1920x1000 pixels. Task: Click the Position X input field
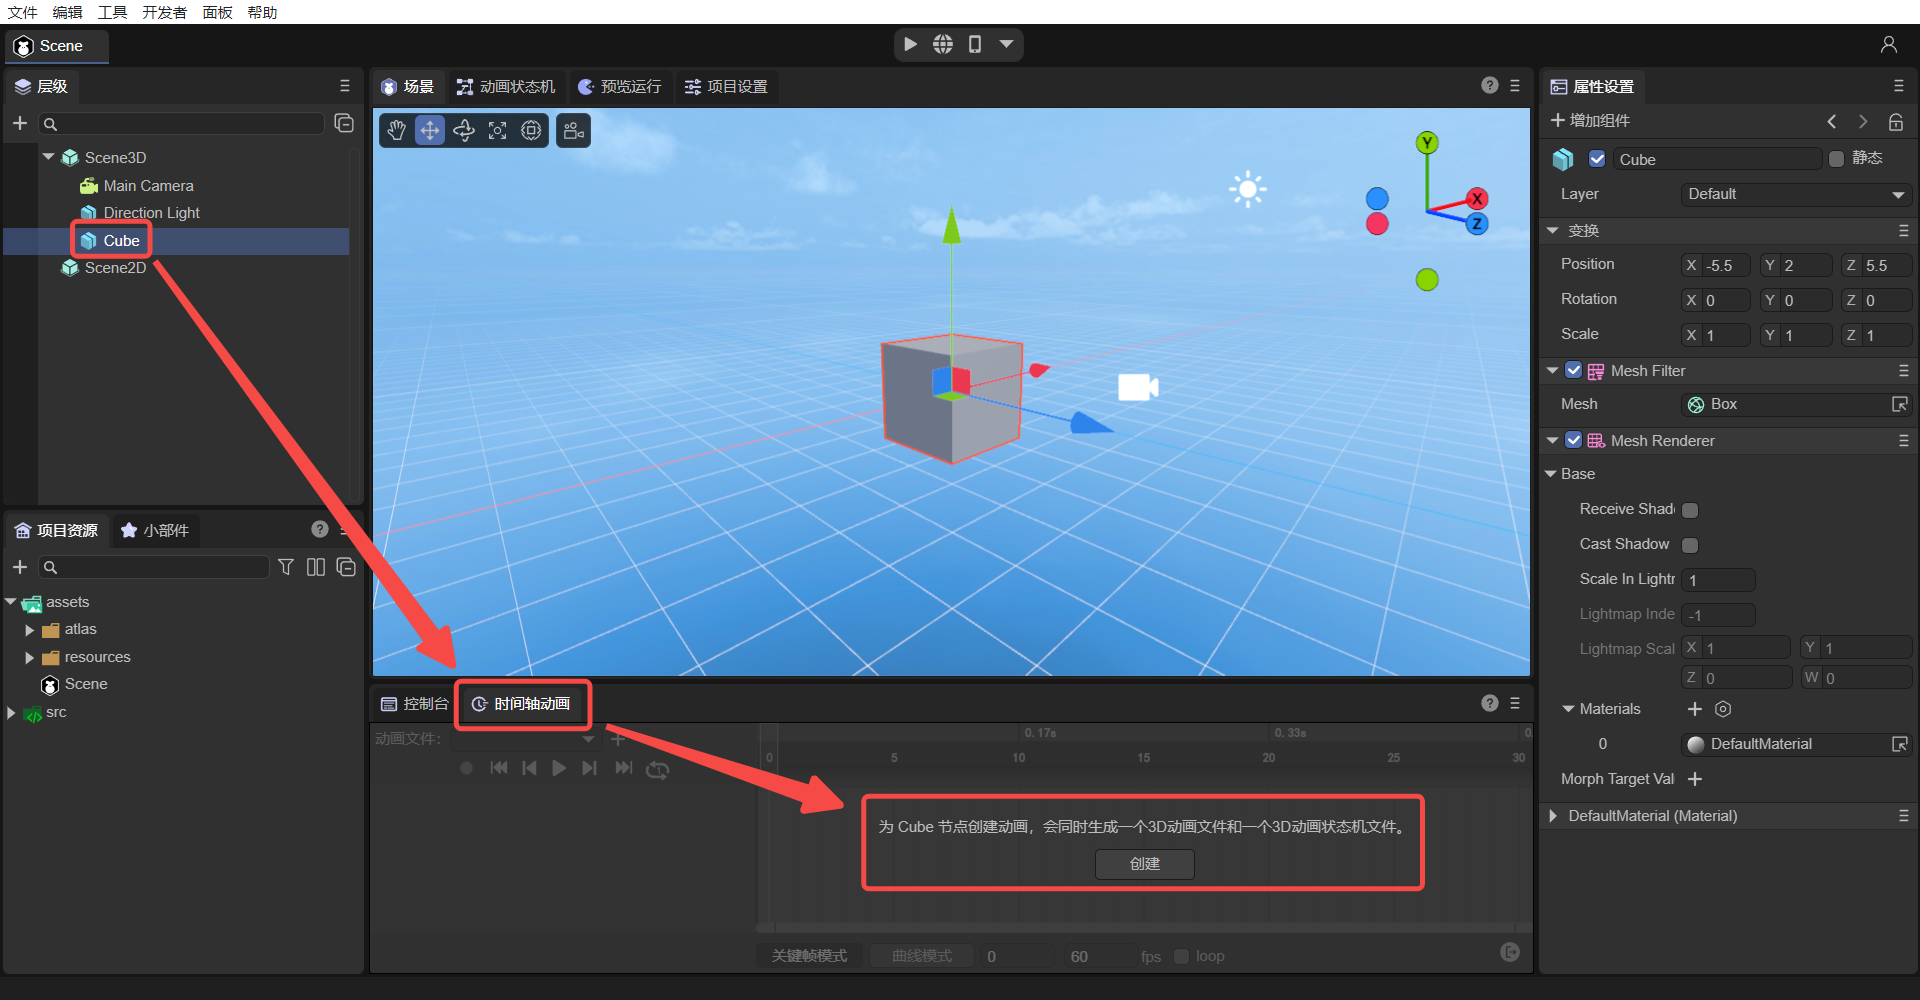coord(1724,265)
